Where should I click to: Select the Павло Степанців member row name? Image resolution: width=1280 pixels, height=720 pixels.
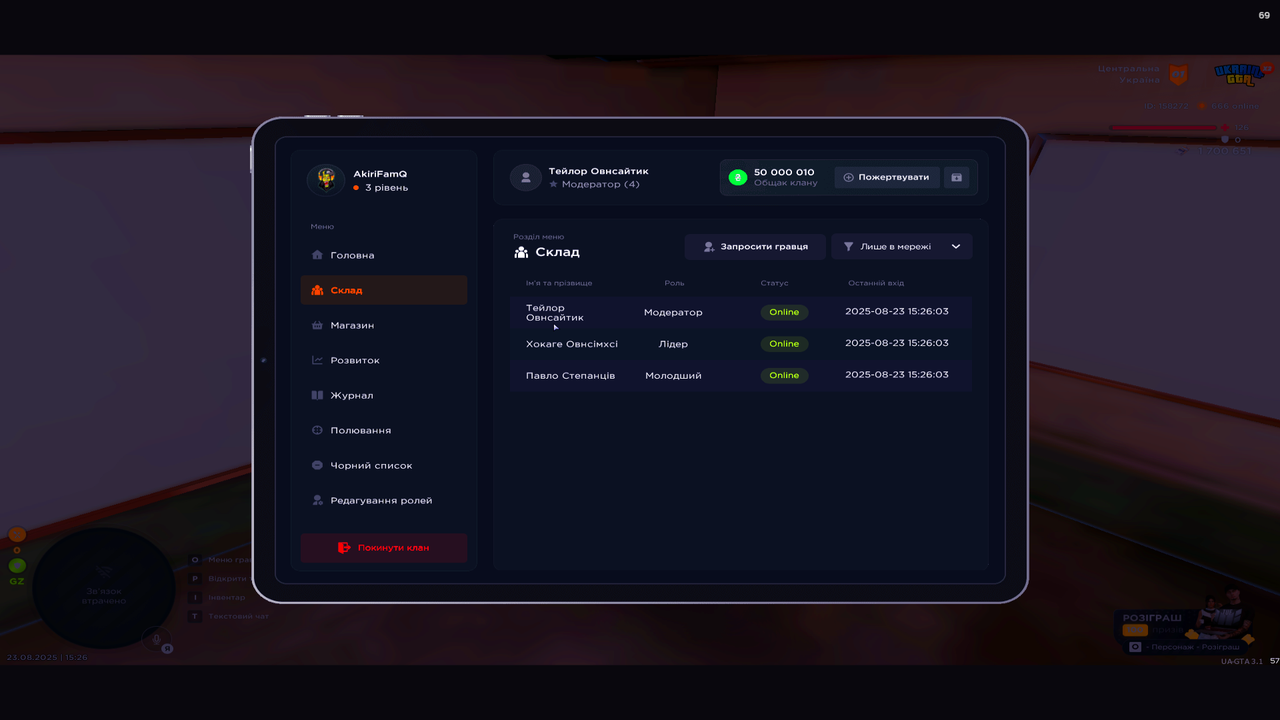(x=570, y=376)
